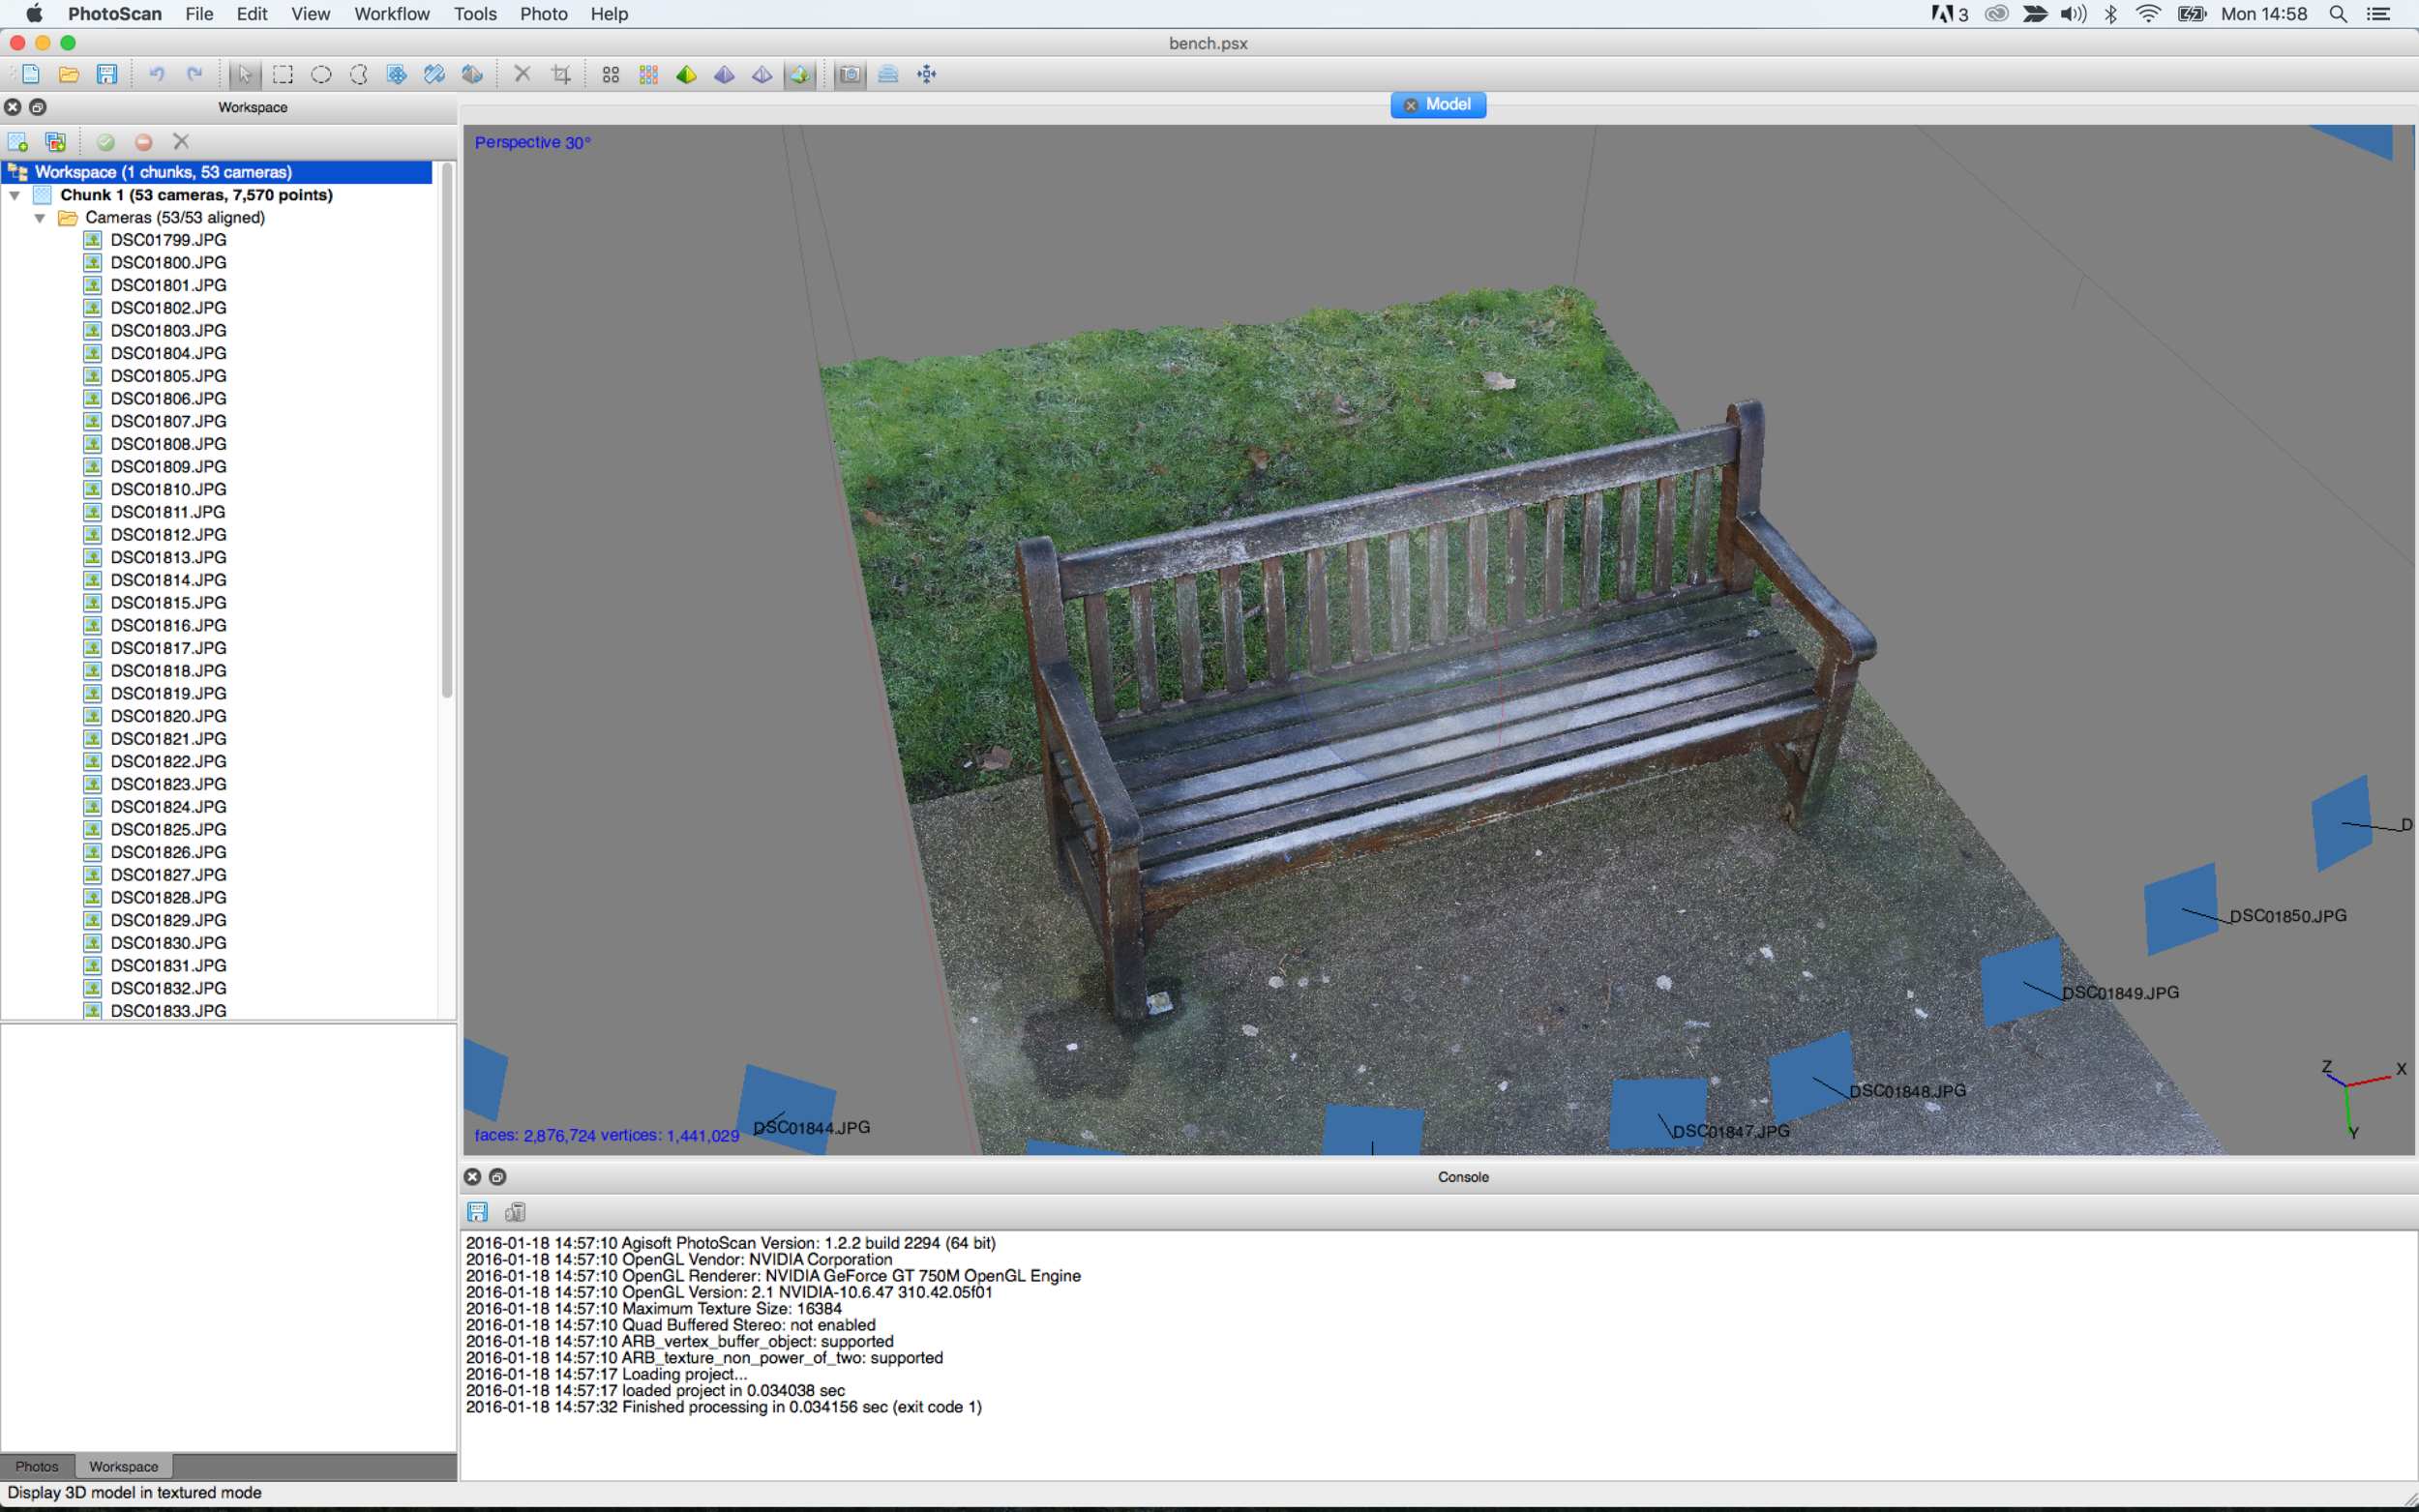
Task: Close the Workspace panel
Action: pyautogui.click(x=13, y=107)
